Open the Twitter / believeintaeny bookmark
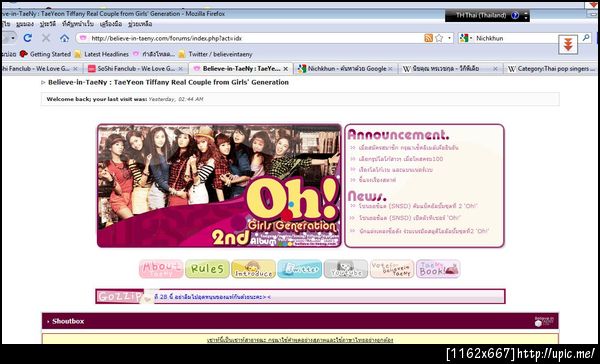This screenshot has width=600, height=364. [x=216, y=54]
